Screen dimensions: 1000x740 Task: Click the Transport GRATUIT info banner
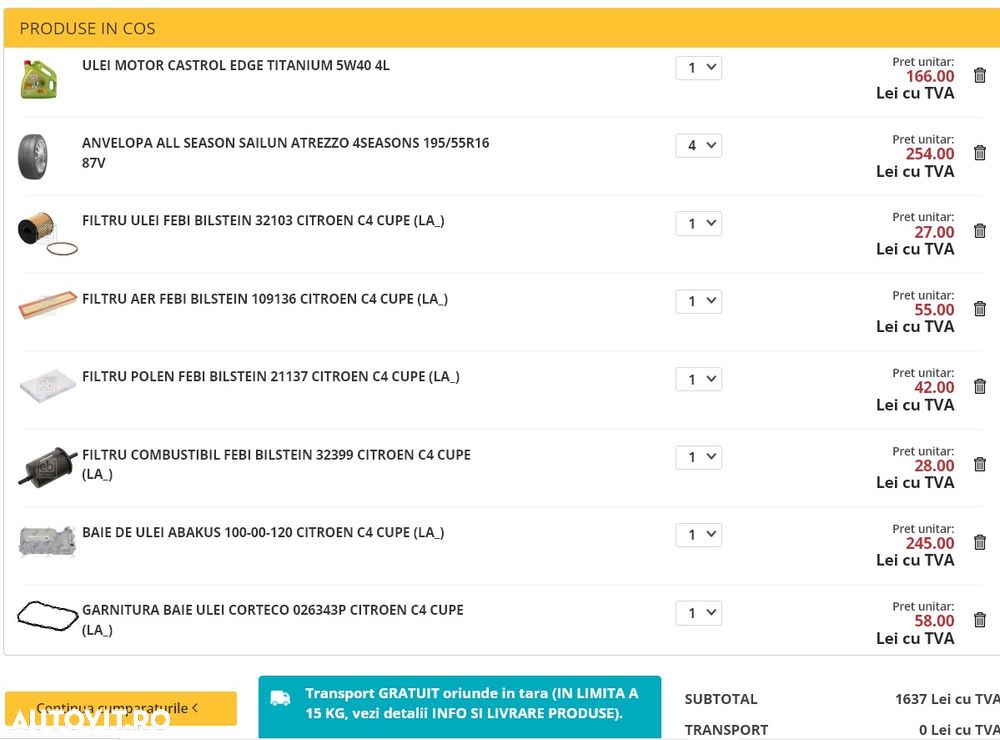tap(460, 707)
